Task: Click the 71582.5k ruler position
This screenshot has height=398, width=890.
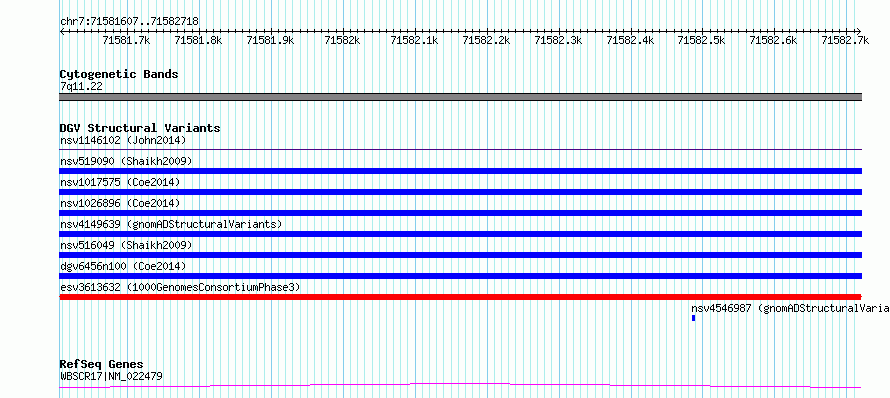Action: click(x=702, y=40)
